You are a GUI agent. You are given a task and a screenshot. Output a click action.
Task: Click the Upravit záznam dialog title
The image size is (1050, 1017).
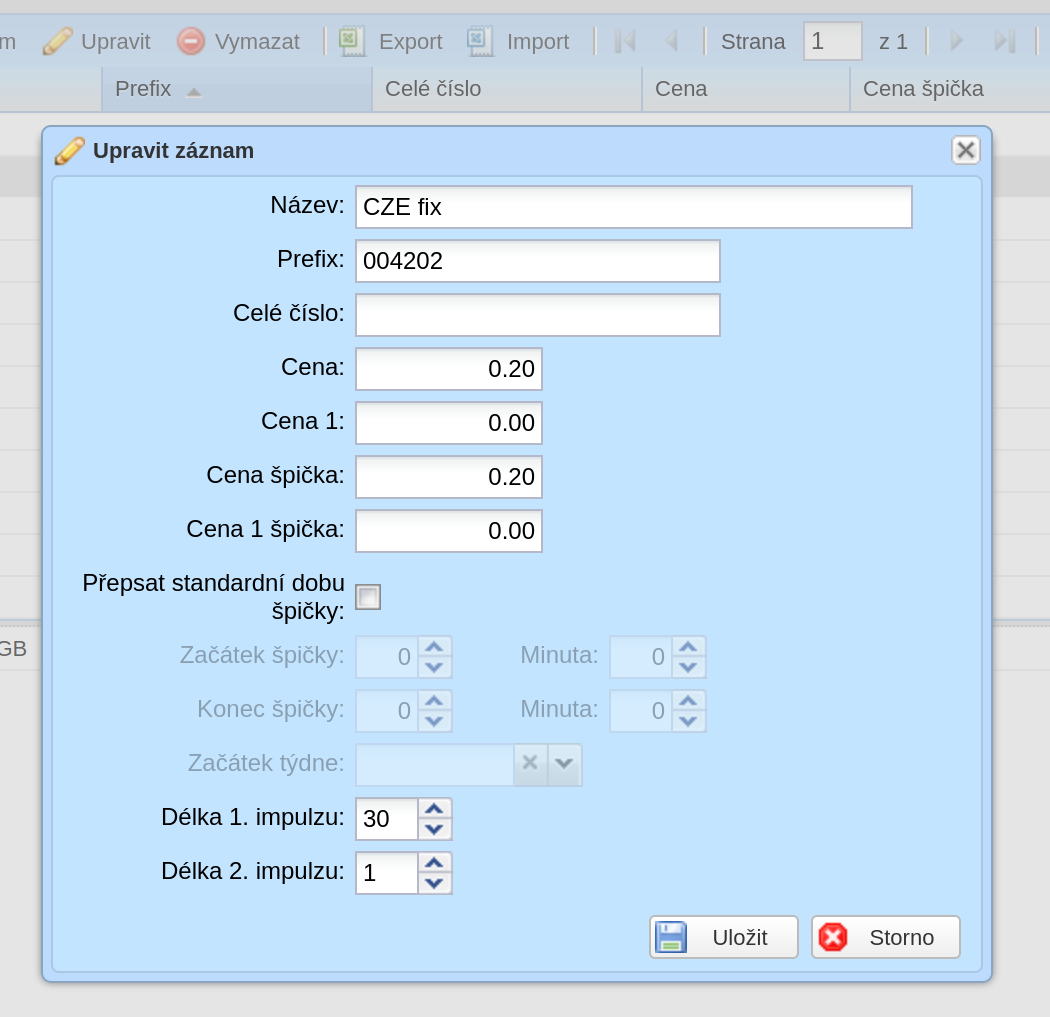(x=173, y=151)
